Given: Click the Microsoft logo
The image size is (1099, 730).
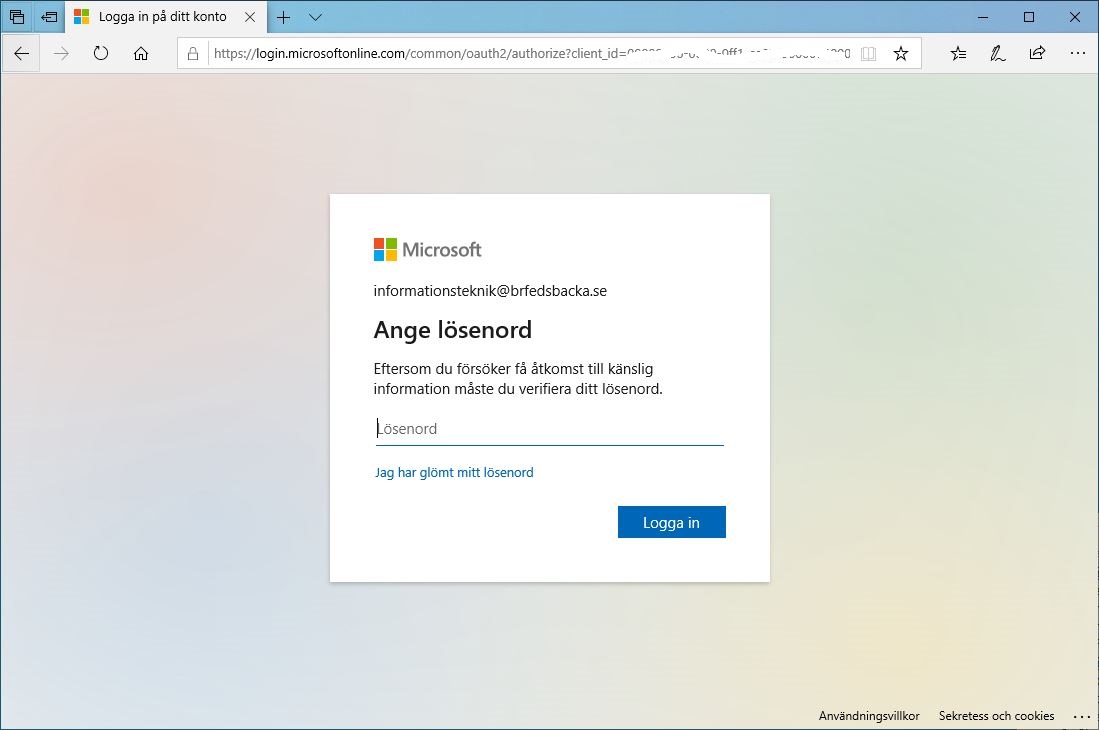Looking at the screenshot, I should [428, 249].
